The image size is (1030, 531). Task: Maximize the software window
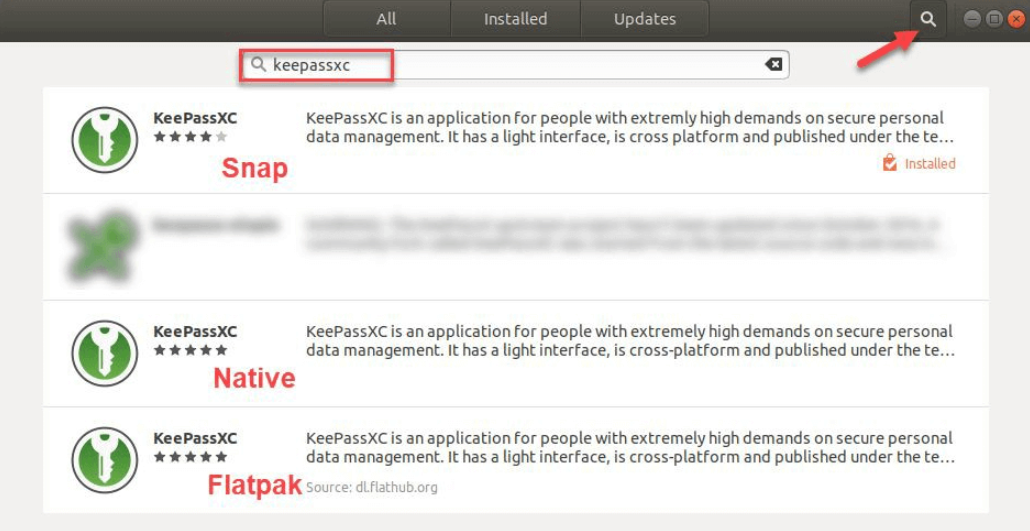[x=993, y=19]
